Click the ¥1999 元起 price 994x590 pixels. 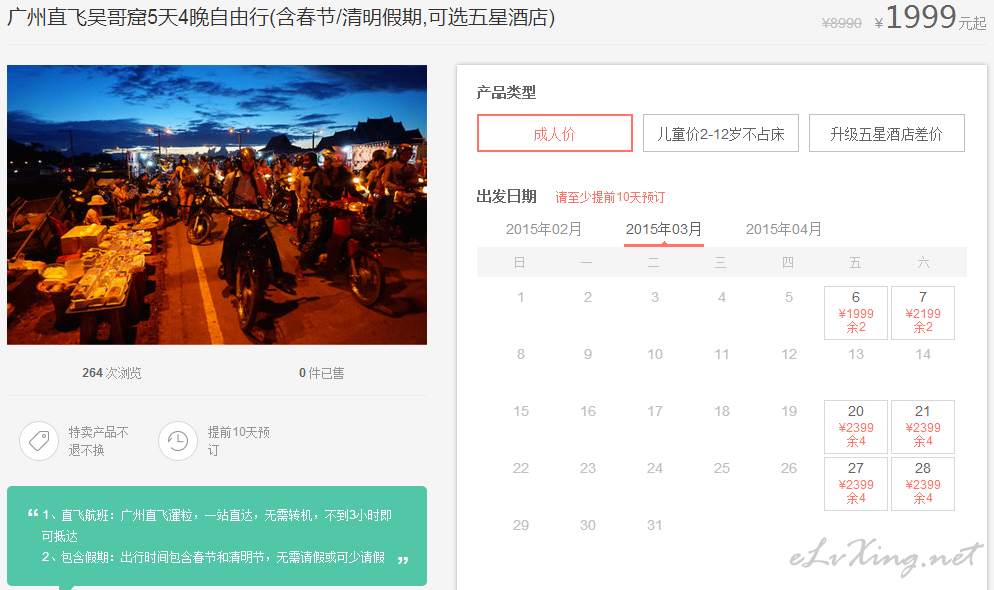(930, 18)
